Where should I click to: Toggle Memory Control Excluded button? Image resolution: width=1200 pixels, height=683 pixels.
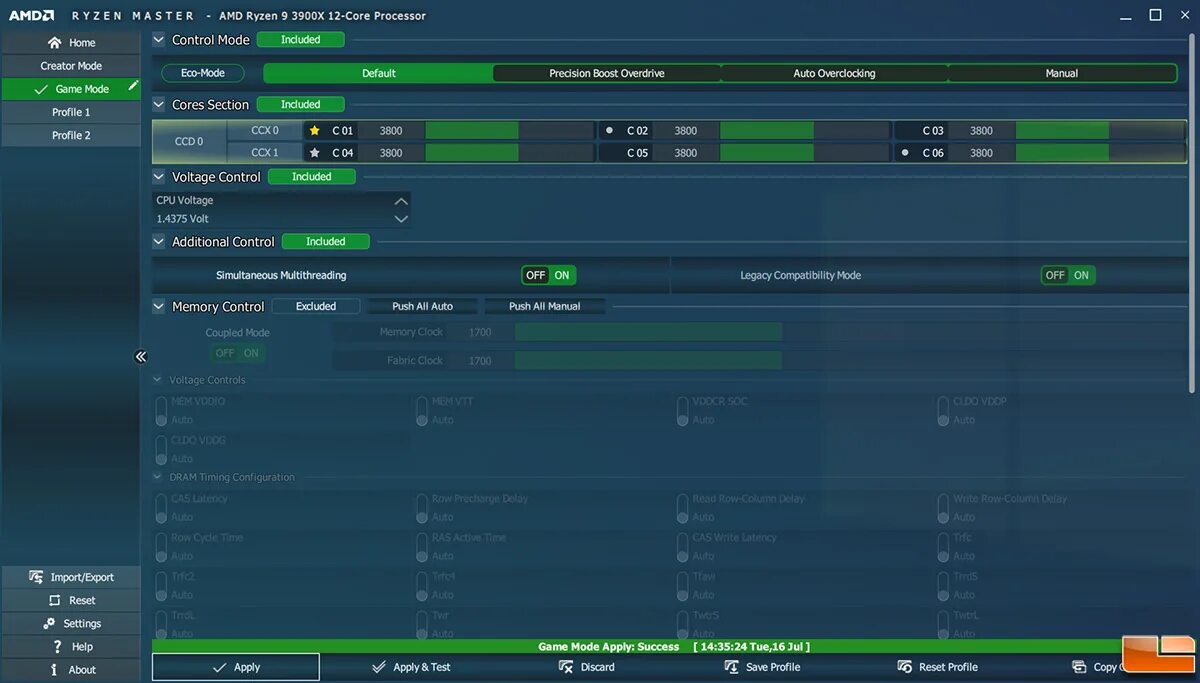315,306
